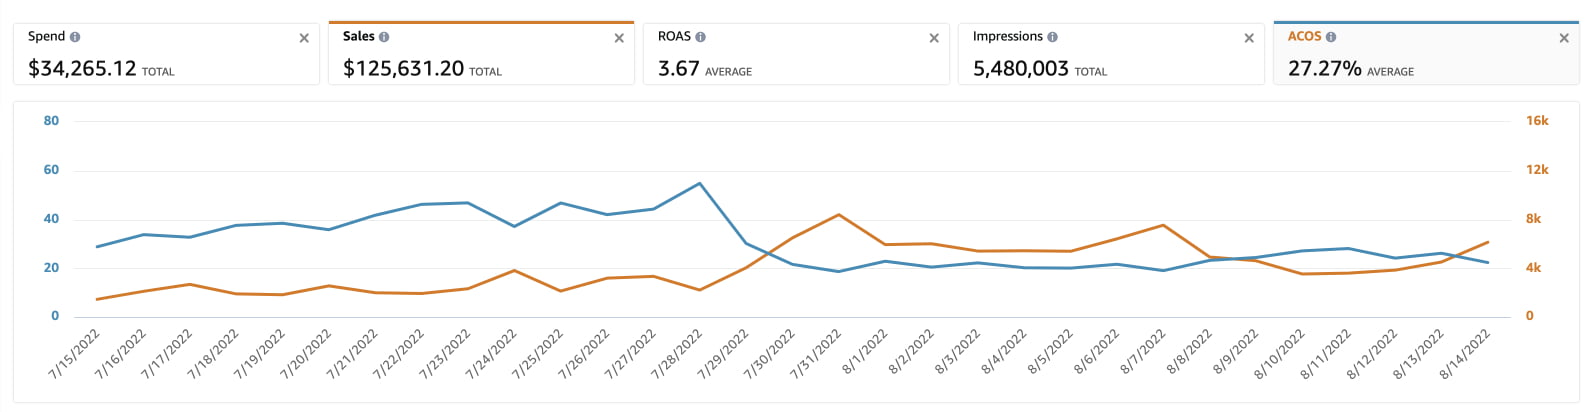This screenshot has height=412, width=1591.
Task: Click the 7/15/2022 date label on axis
Action: tap(75, 354)
